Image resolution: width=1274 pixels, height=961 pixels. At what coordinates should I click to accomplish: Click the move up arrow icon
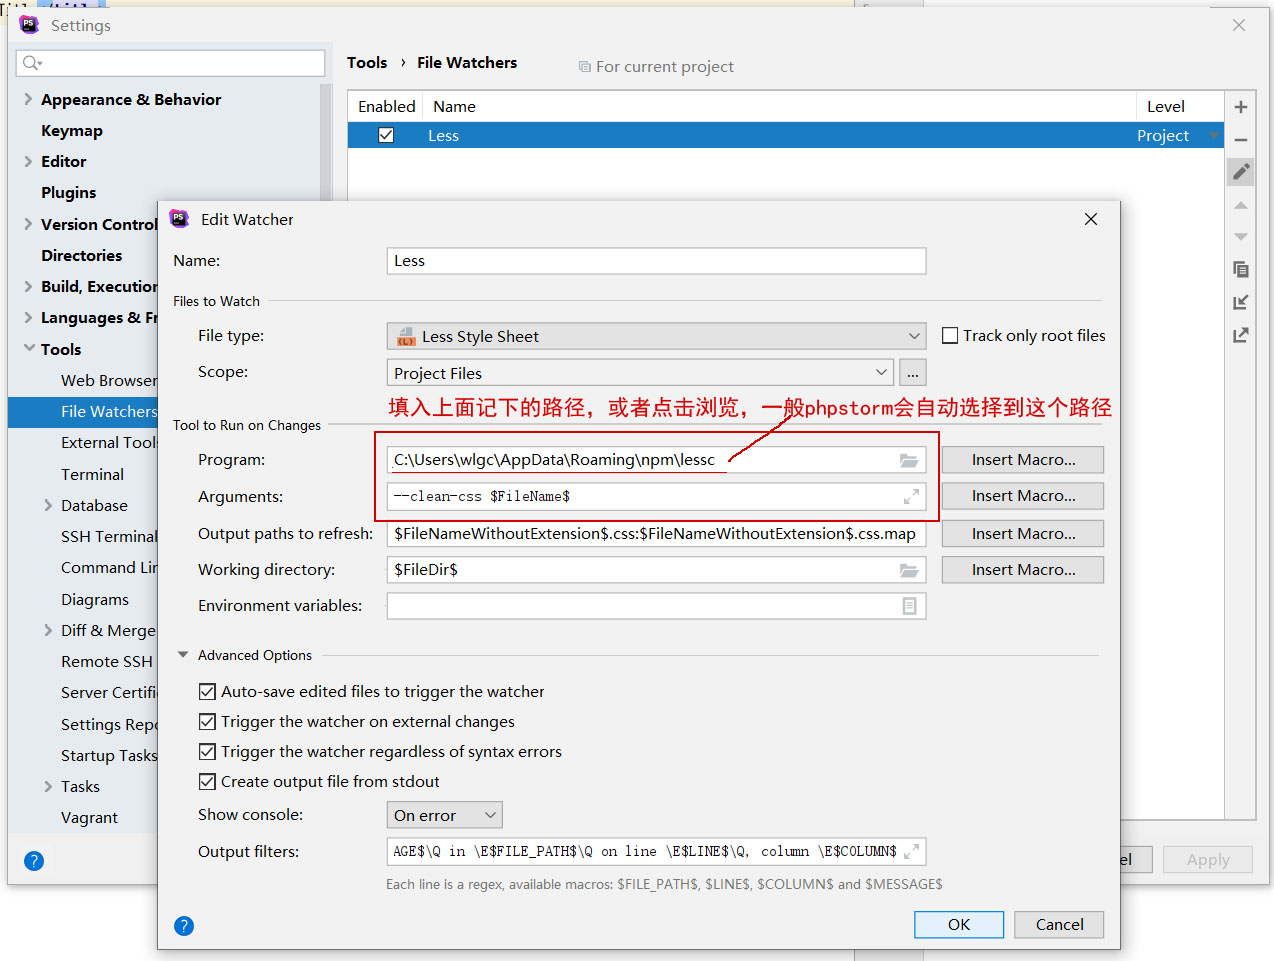(x=1240, y=205)
